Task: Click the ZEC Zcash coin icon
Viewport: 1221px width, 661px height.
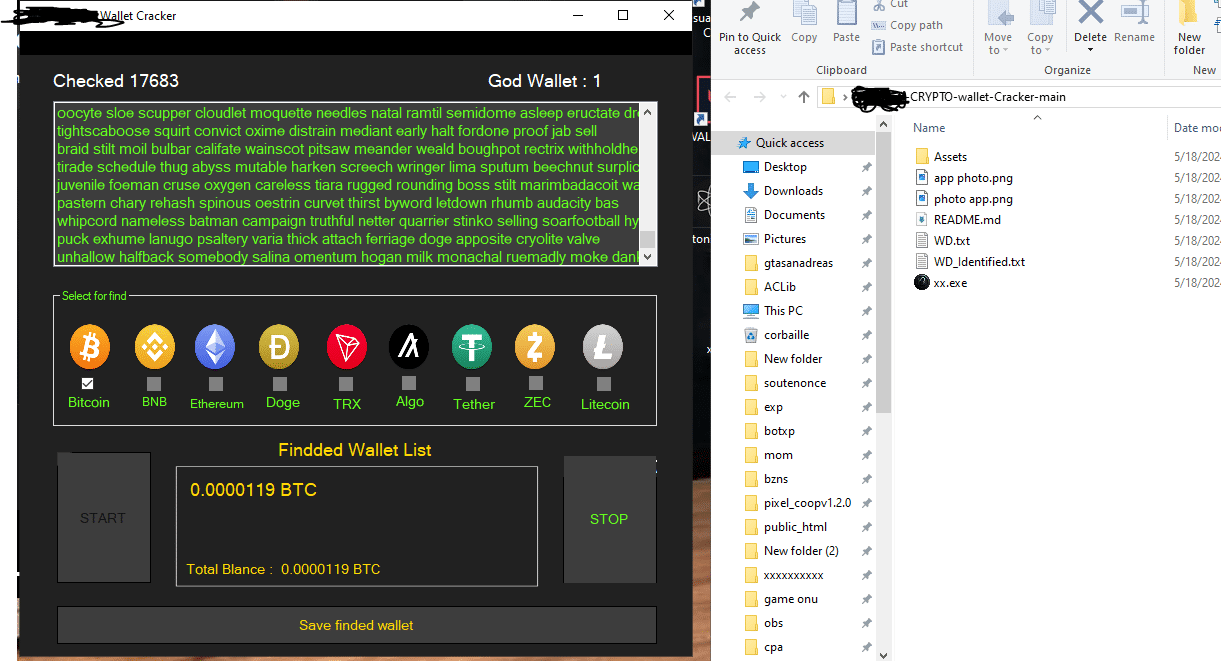Action: [535, 347]
